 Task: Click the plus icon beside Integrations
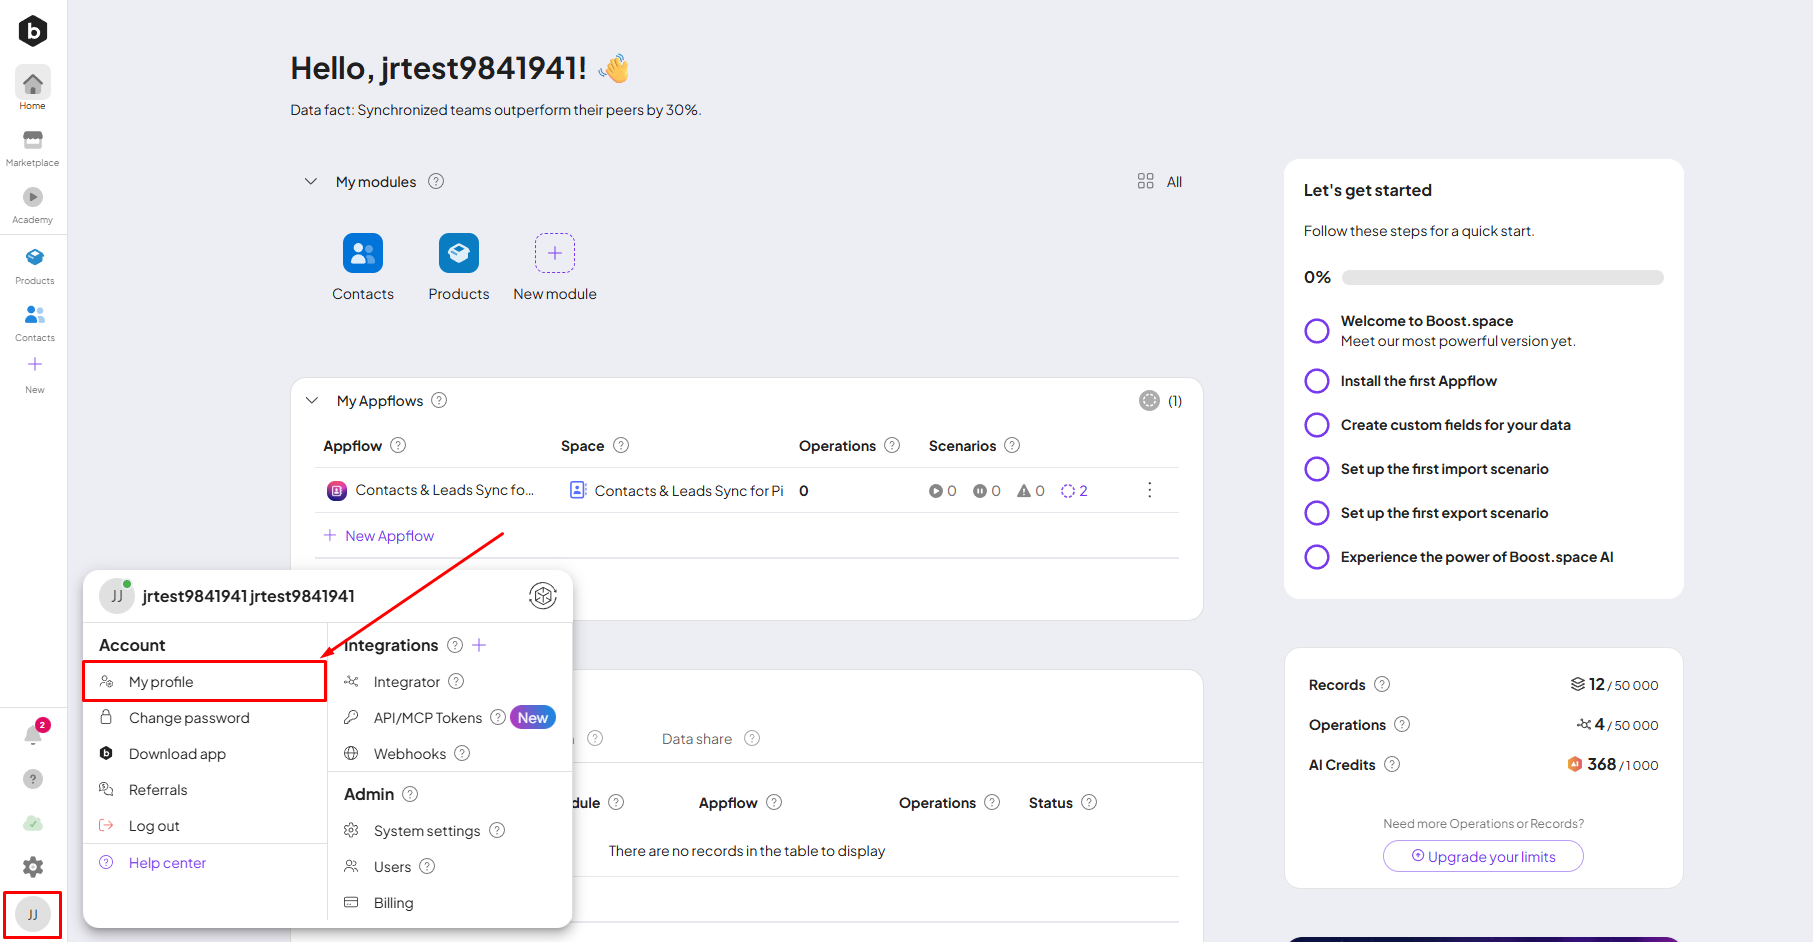coord(479,645)
